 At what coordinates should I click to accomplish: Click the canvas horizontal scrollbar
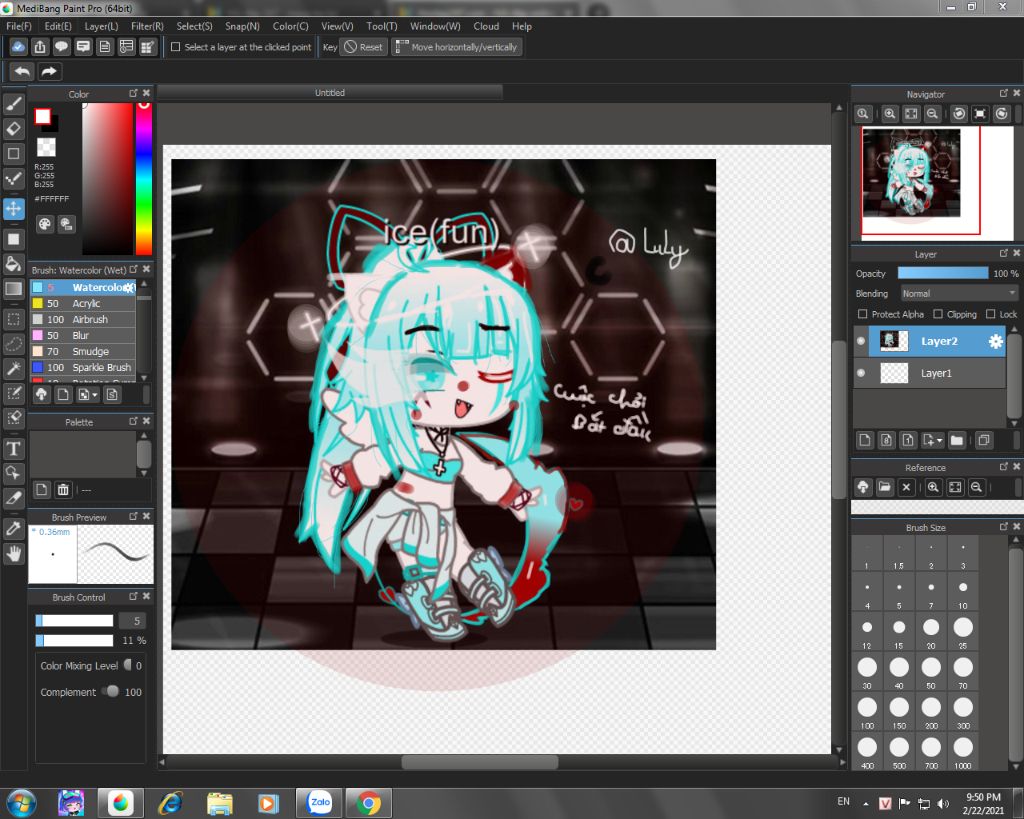coord(480,762)
